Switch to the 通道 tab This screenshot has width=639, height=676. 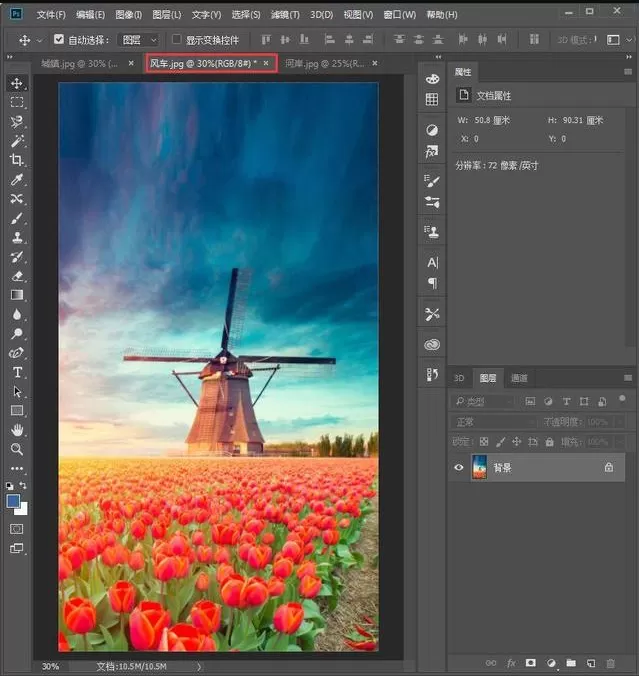click(519, 378)
